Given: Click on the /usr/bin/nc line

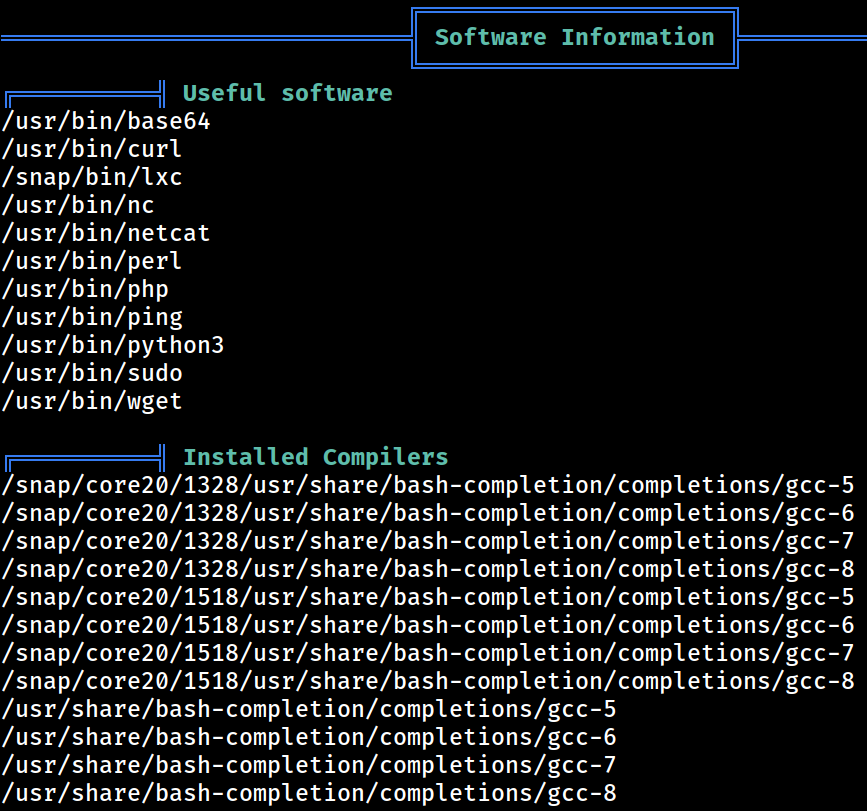Looking at the screenshot, I should click(x=78, y=206).
